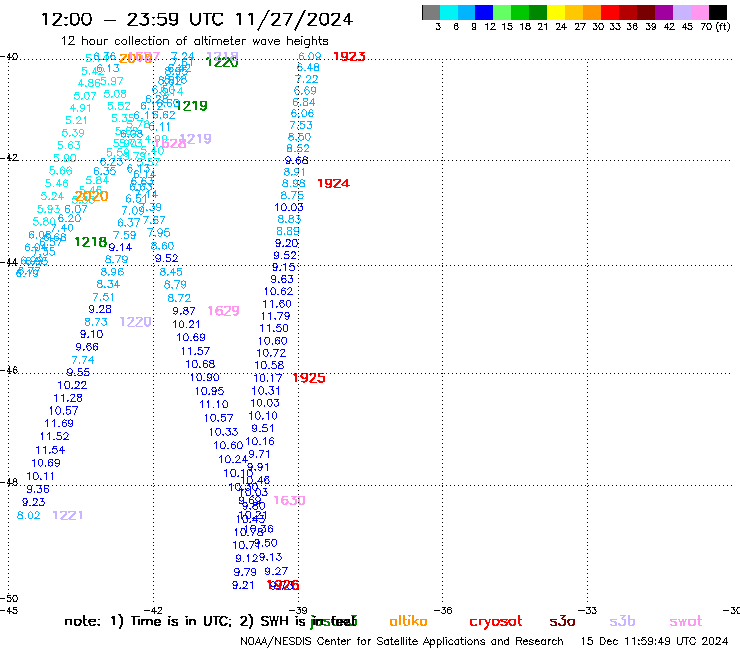Click the title "12:00 – 23:59 UTC 11/27/2024"
Screen dimensions: 740x650
(x=197, y=19)
